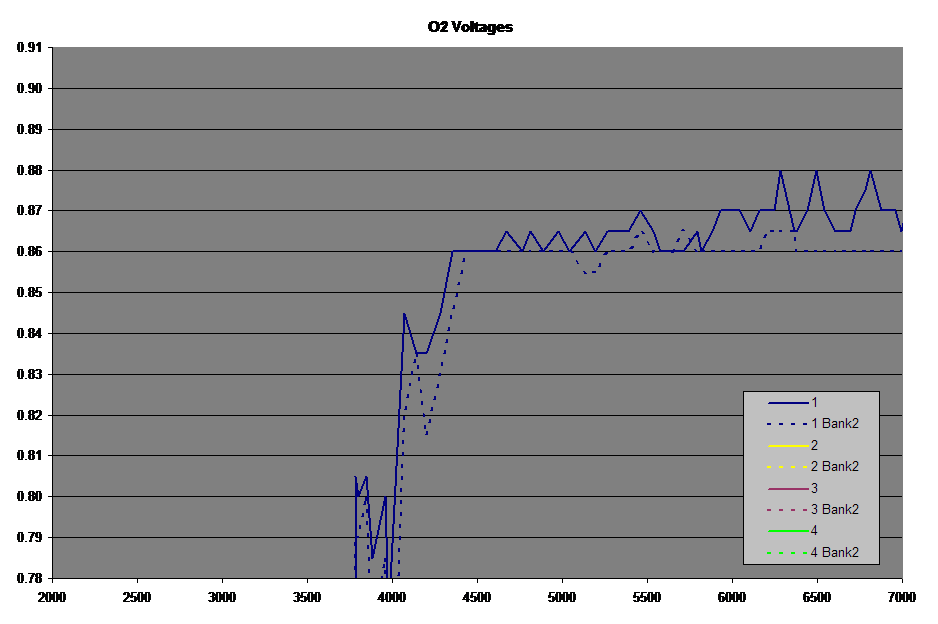Pick the dotted maroon legend line sample
The width and height of the screenshot is (938, 624).
786,510
